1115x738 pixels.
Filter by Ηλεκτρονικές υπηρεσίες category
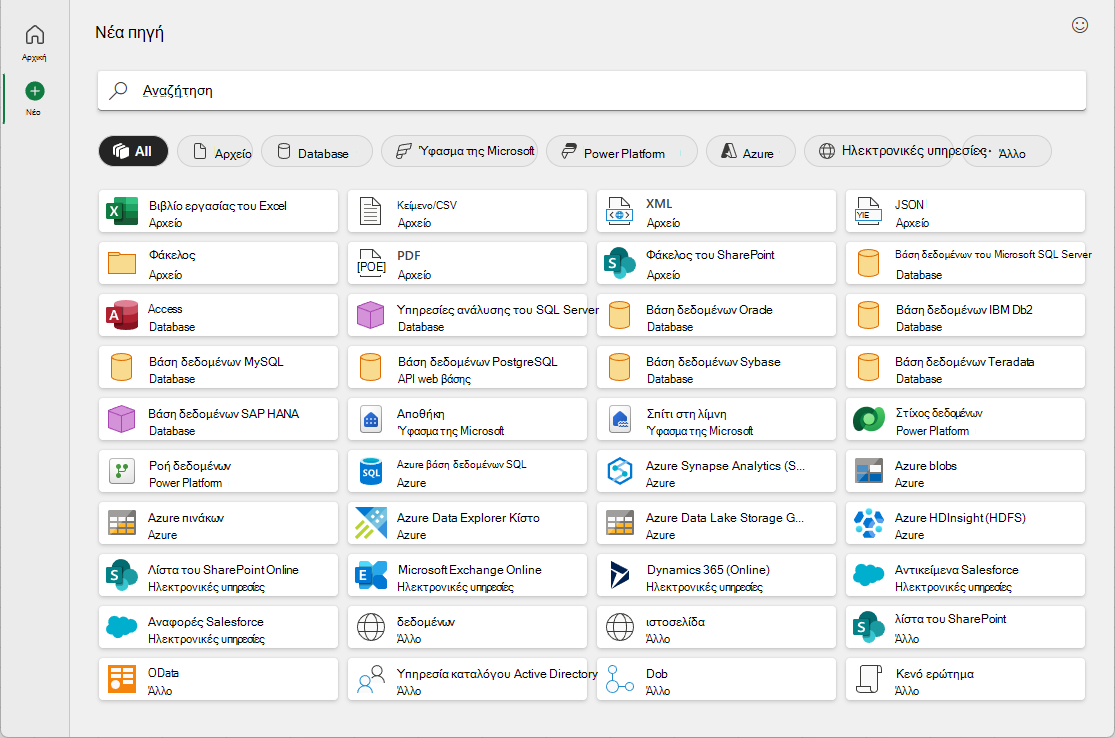pos(878,151)
